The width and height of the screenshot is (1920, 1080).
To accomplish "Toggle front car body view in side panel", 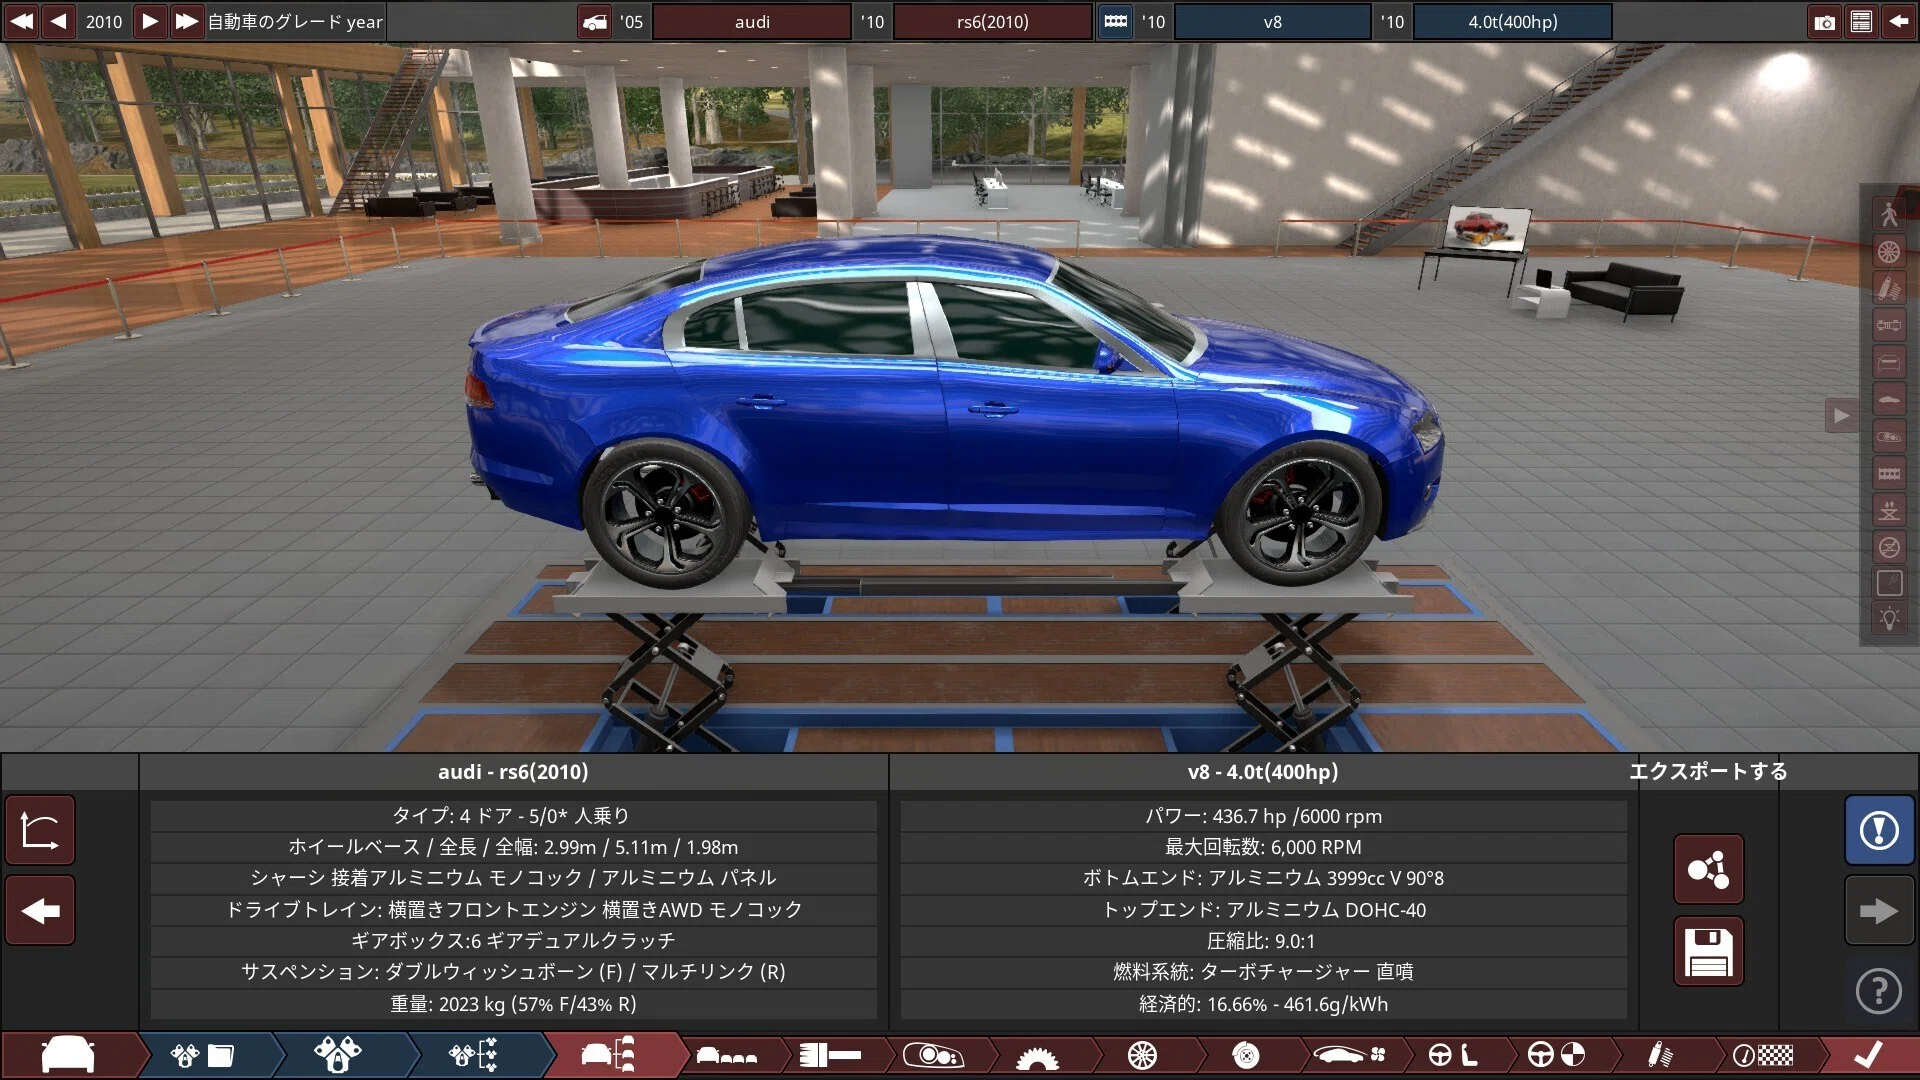I will pos(1889,362).
